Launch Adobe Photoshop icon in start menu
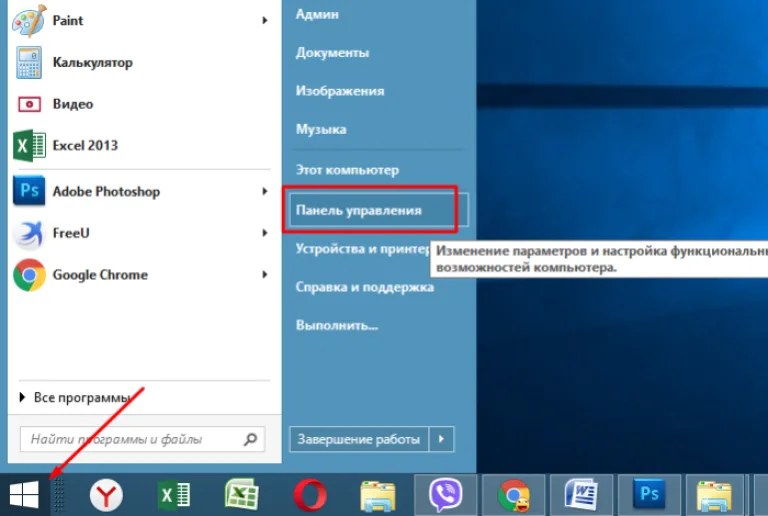768x516 pixels. [x=29, y=190]
